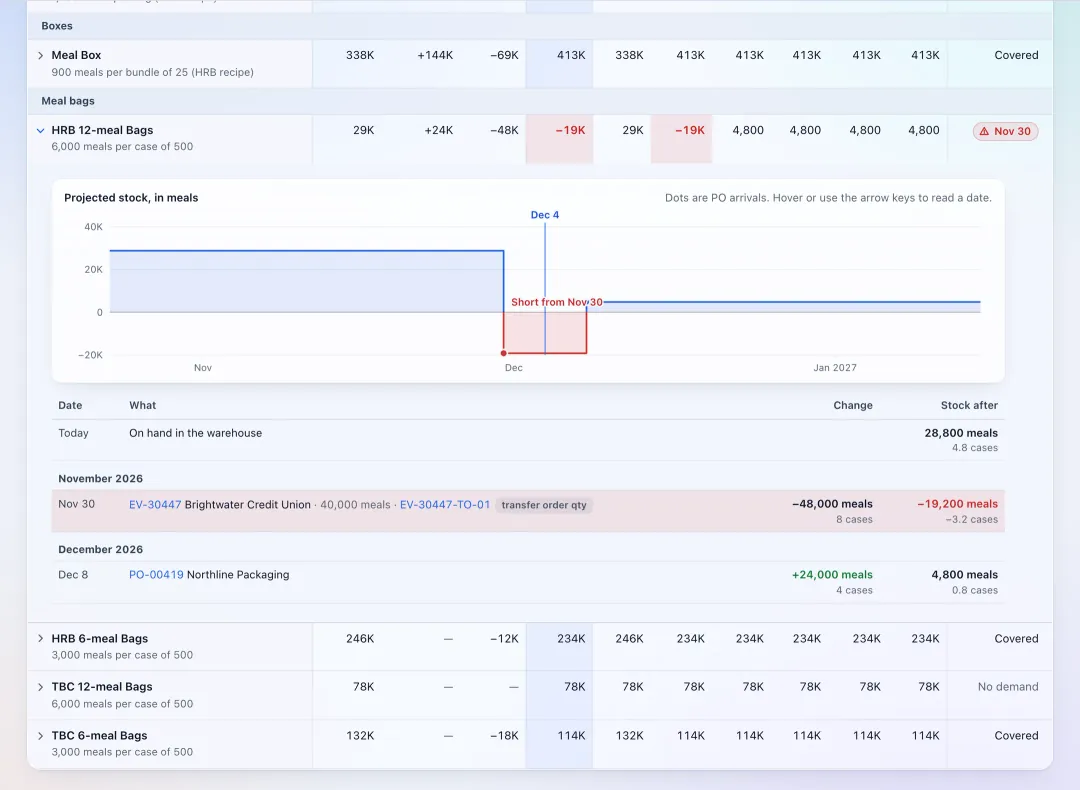
Task: Click the Dec 4 chart marker label
Action: 545,215
